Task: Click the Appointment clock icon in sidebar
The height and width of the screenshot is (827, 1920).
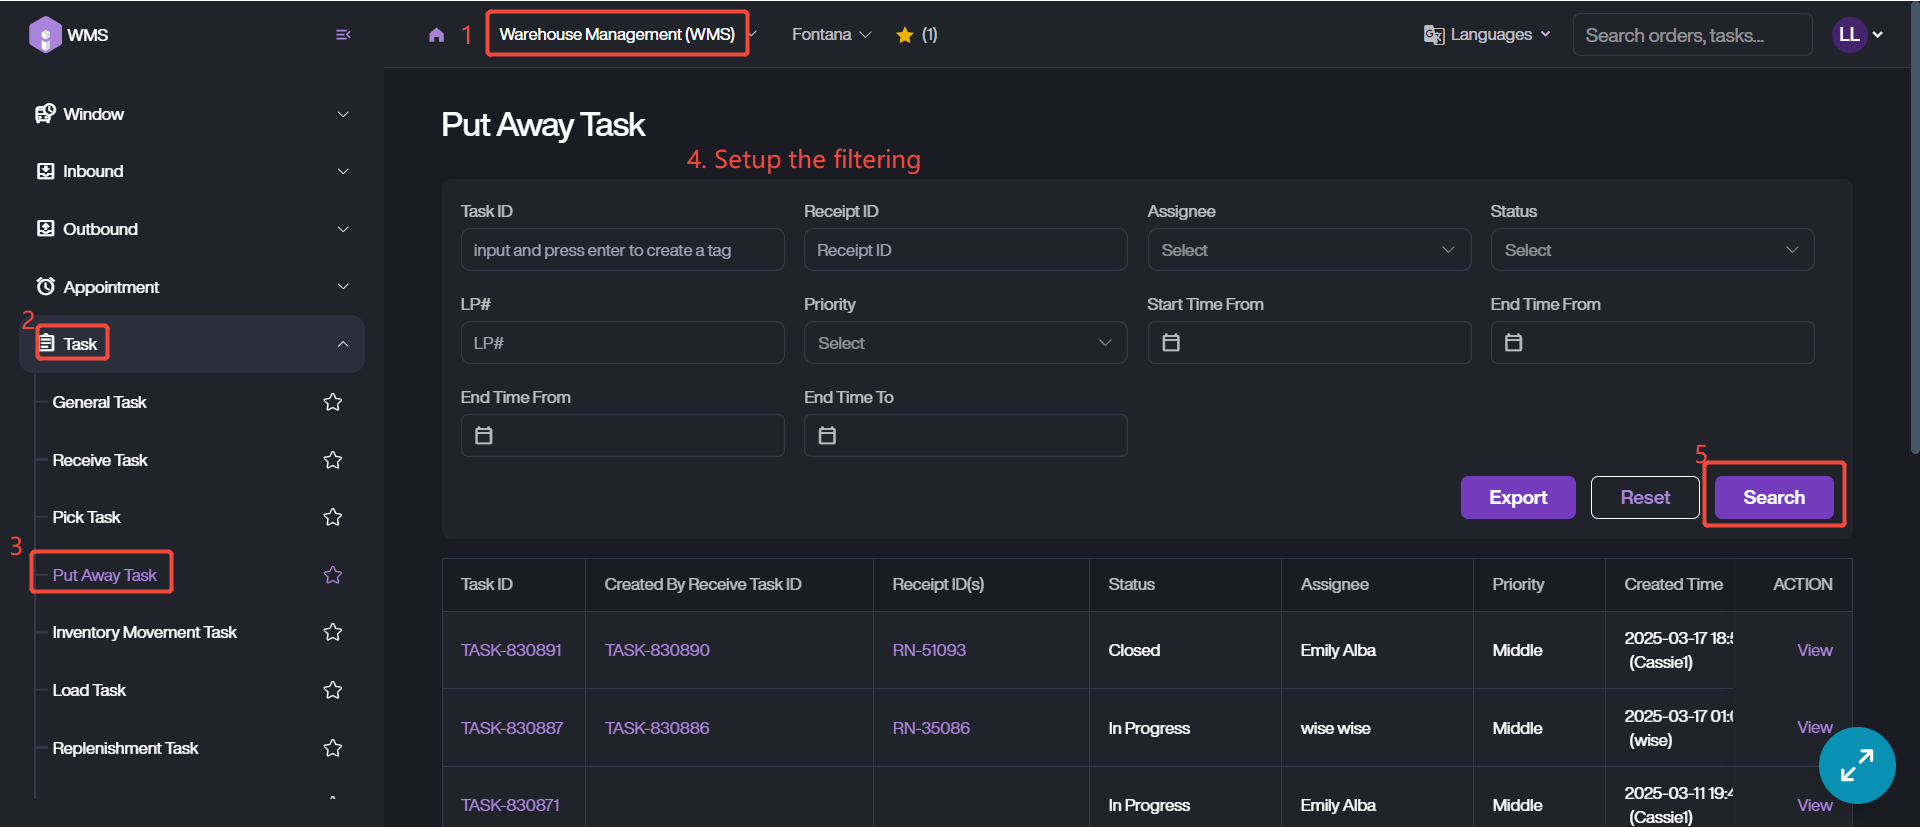Action: 45,287
